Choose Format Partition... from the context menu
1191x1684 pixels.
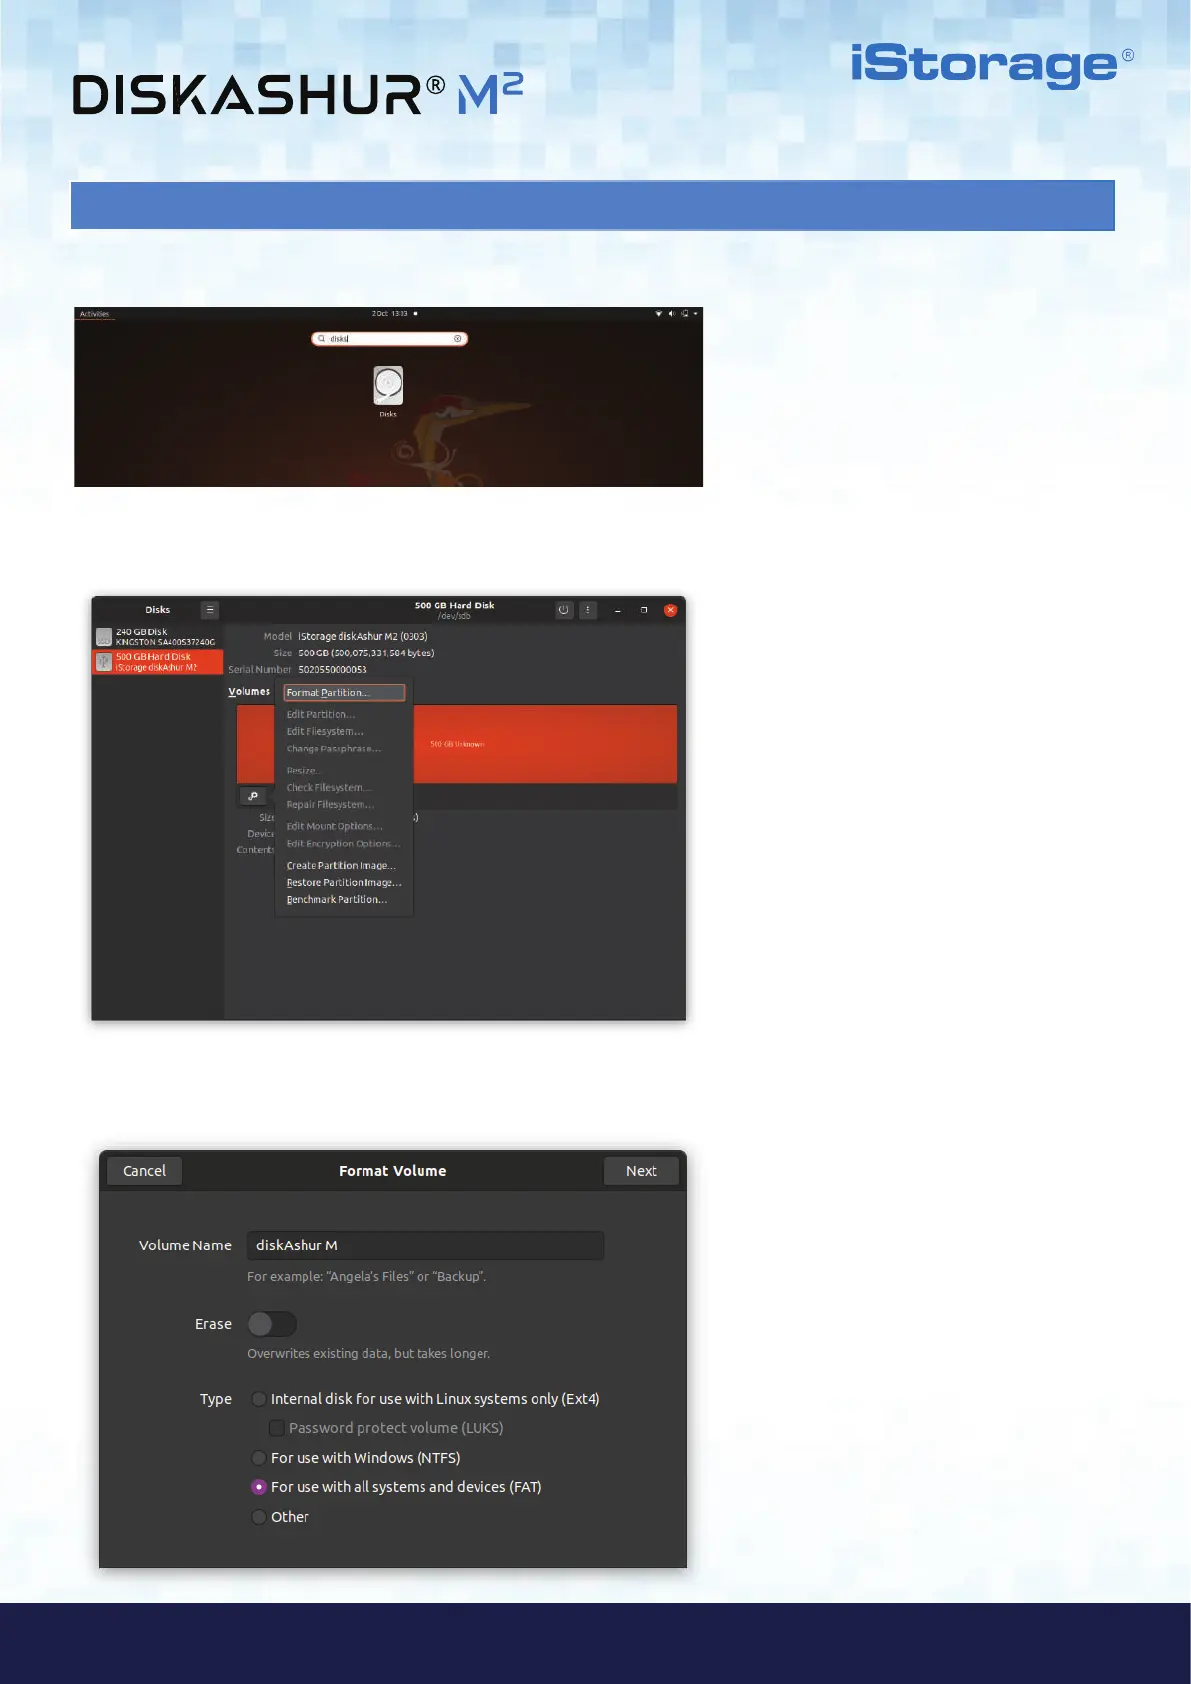pyautogui.click(x=344, y=693)
